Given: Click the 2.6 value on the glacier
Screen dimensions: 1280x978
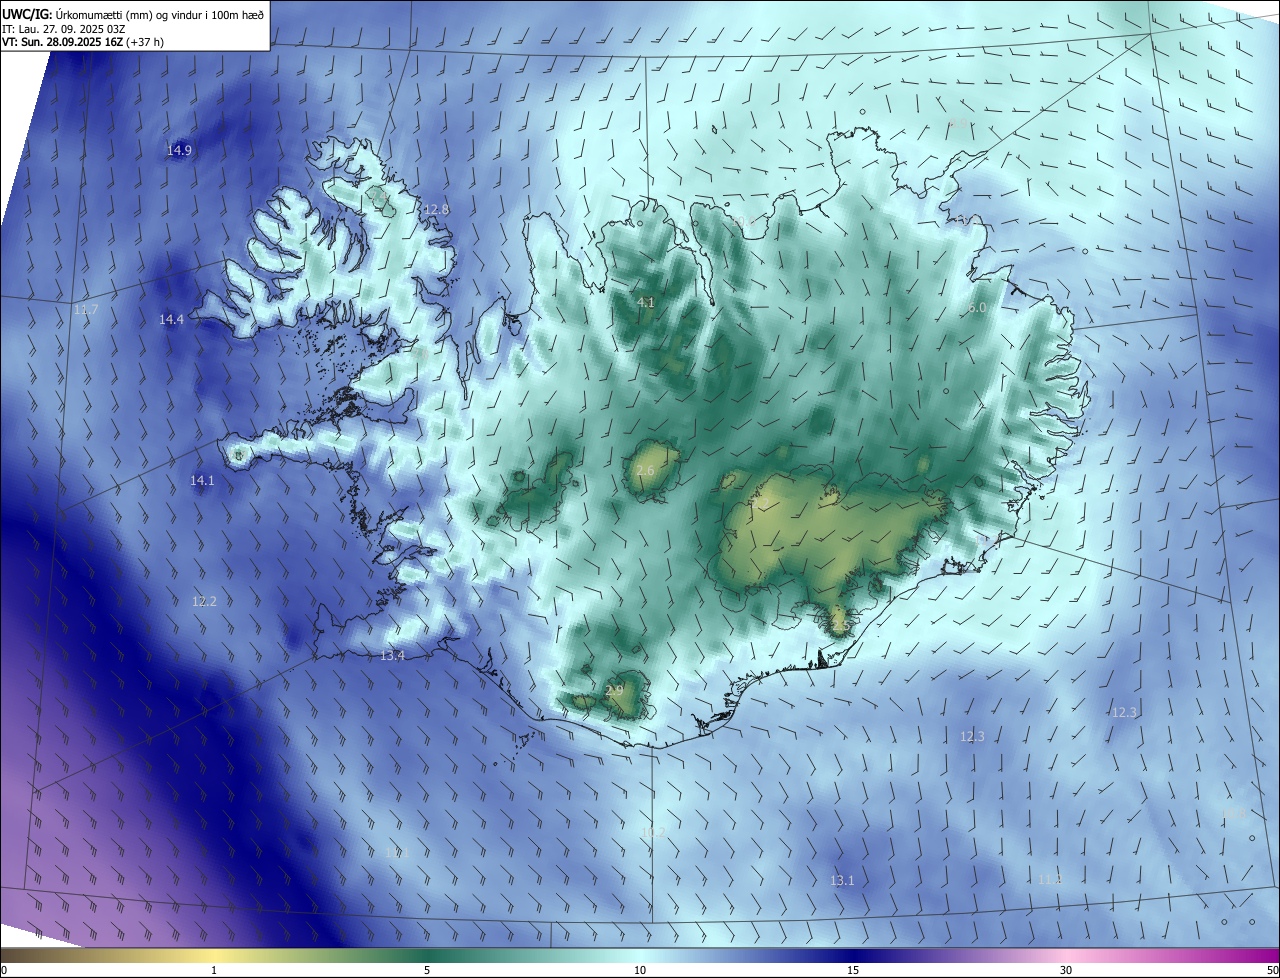Looking at the screenshot, I should pyautogui.click(x=645, y=470).
